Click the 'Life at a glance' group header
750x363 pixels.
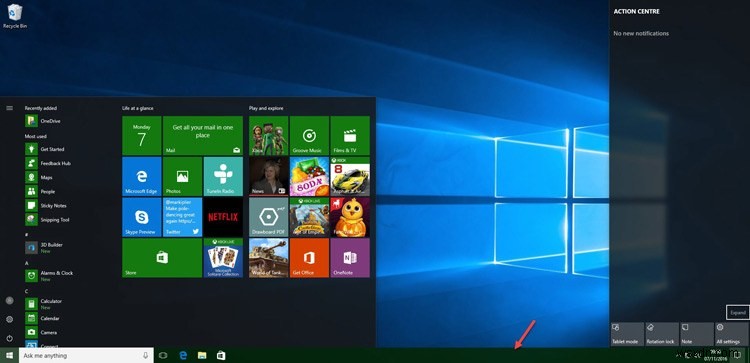[138, 108]
